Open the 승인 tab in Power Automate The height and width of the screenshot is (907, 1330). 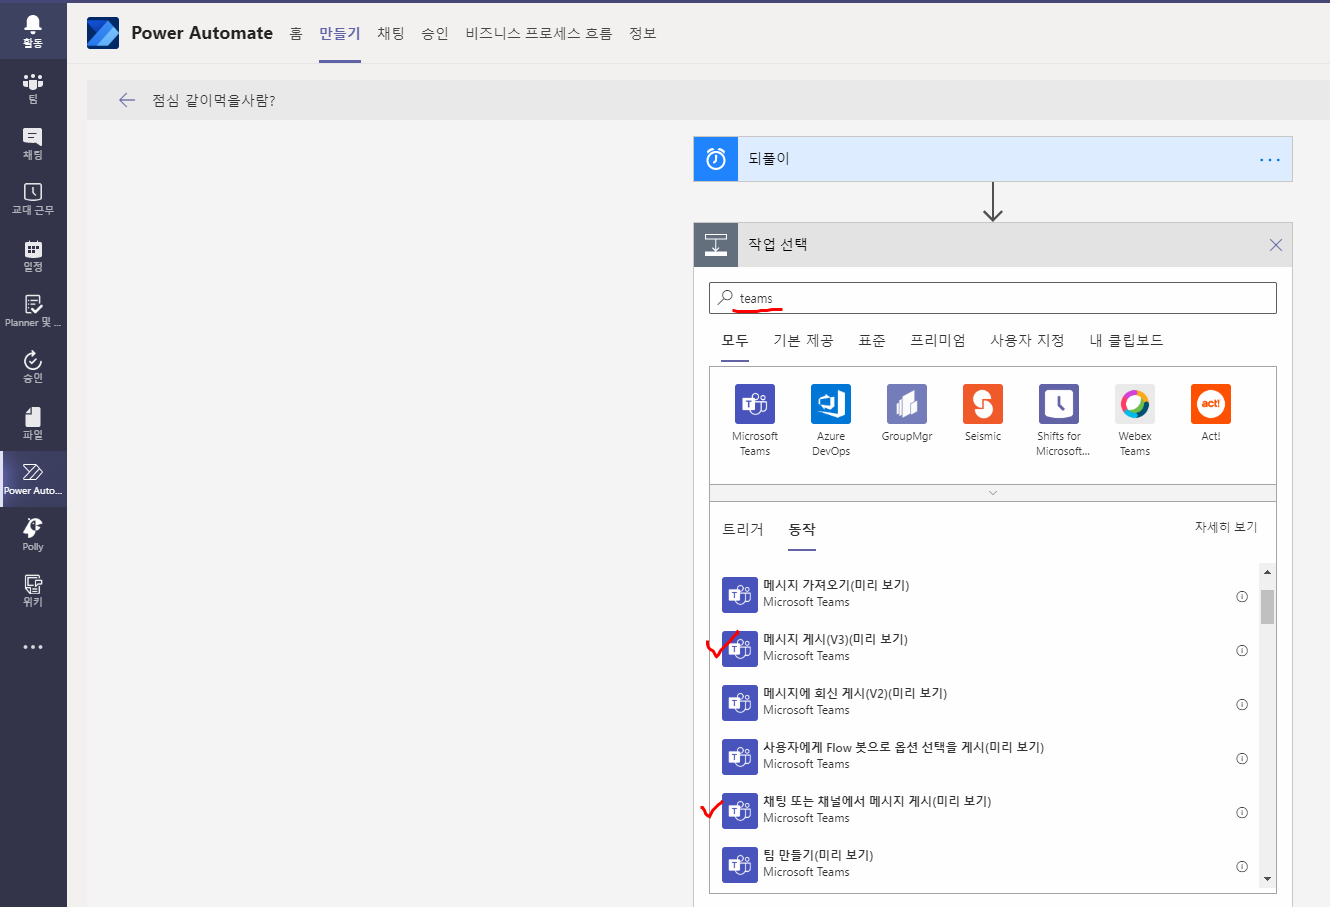pos(435,33)
